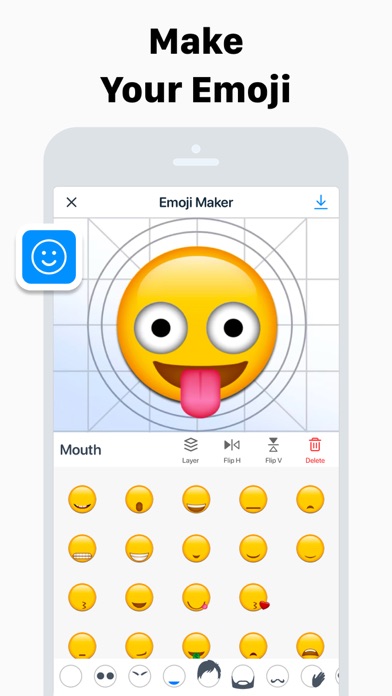Close the Emoji Maker editor with X
This screenshot has height=696, width=392.
[71, 202]
